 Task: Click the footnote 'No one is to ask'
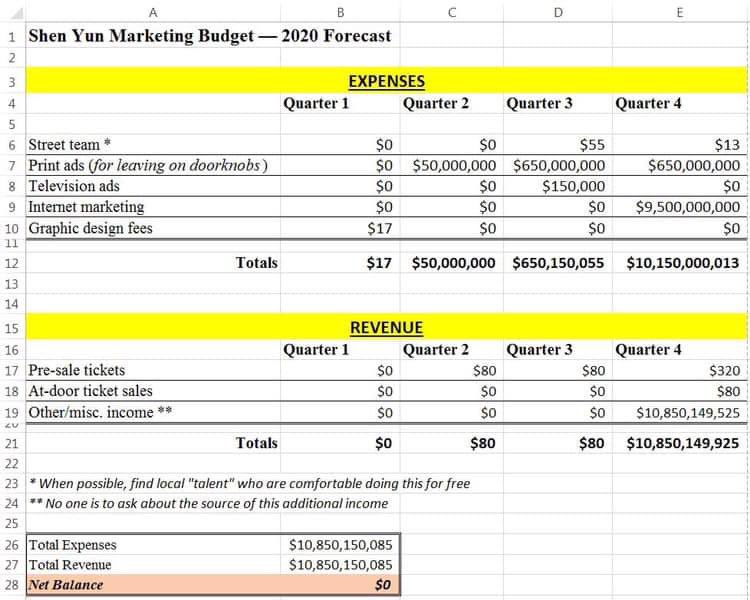pyautogui.click(x=209, y=504)
